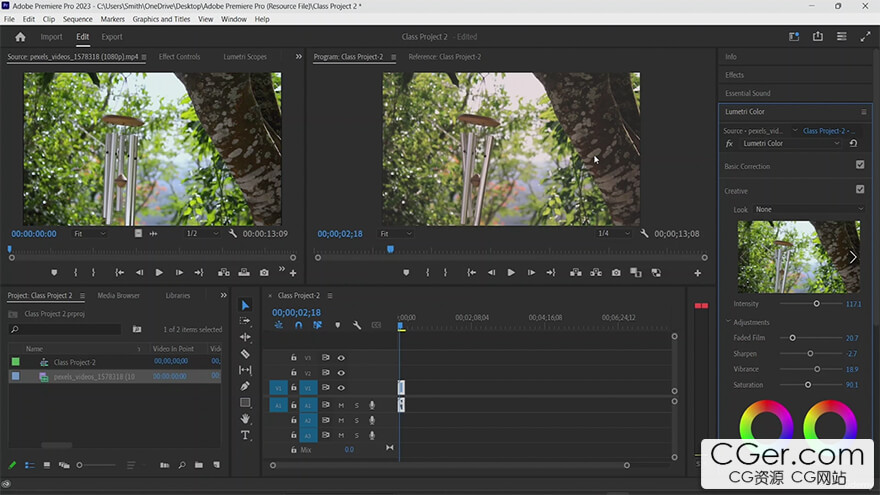Screen dimensions: 880x495
Task: Mute the A1 audio track
Action: 341,405
